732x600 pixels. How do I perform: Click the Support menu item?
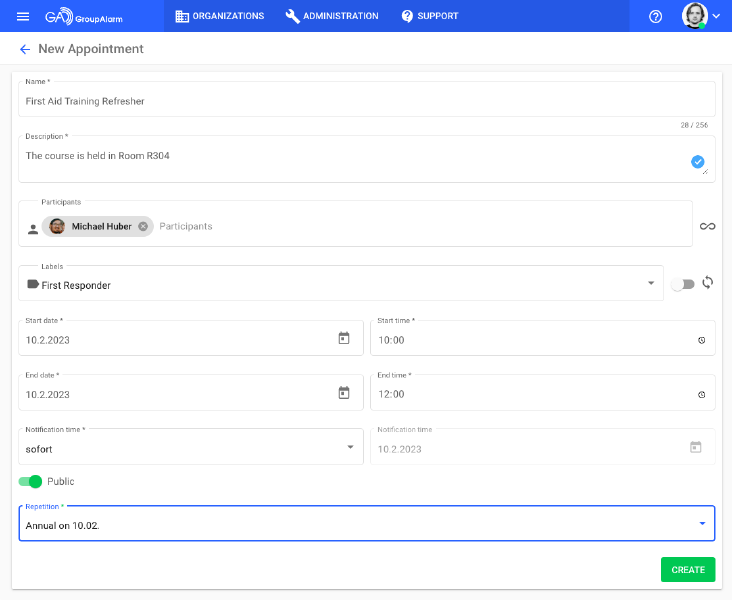[430, 16]
